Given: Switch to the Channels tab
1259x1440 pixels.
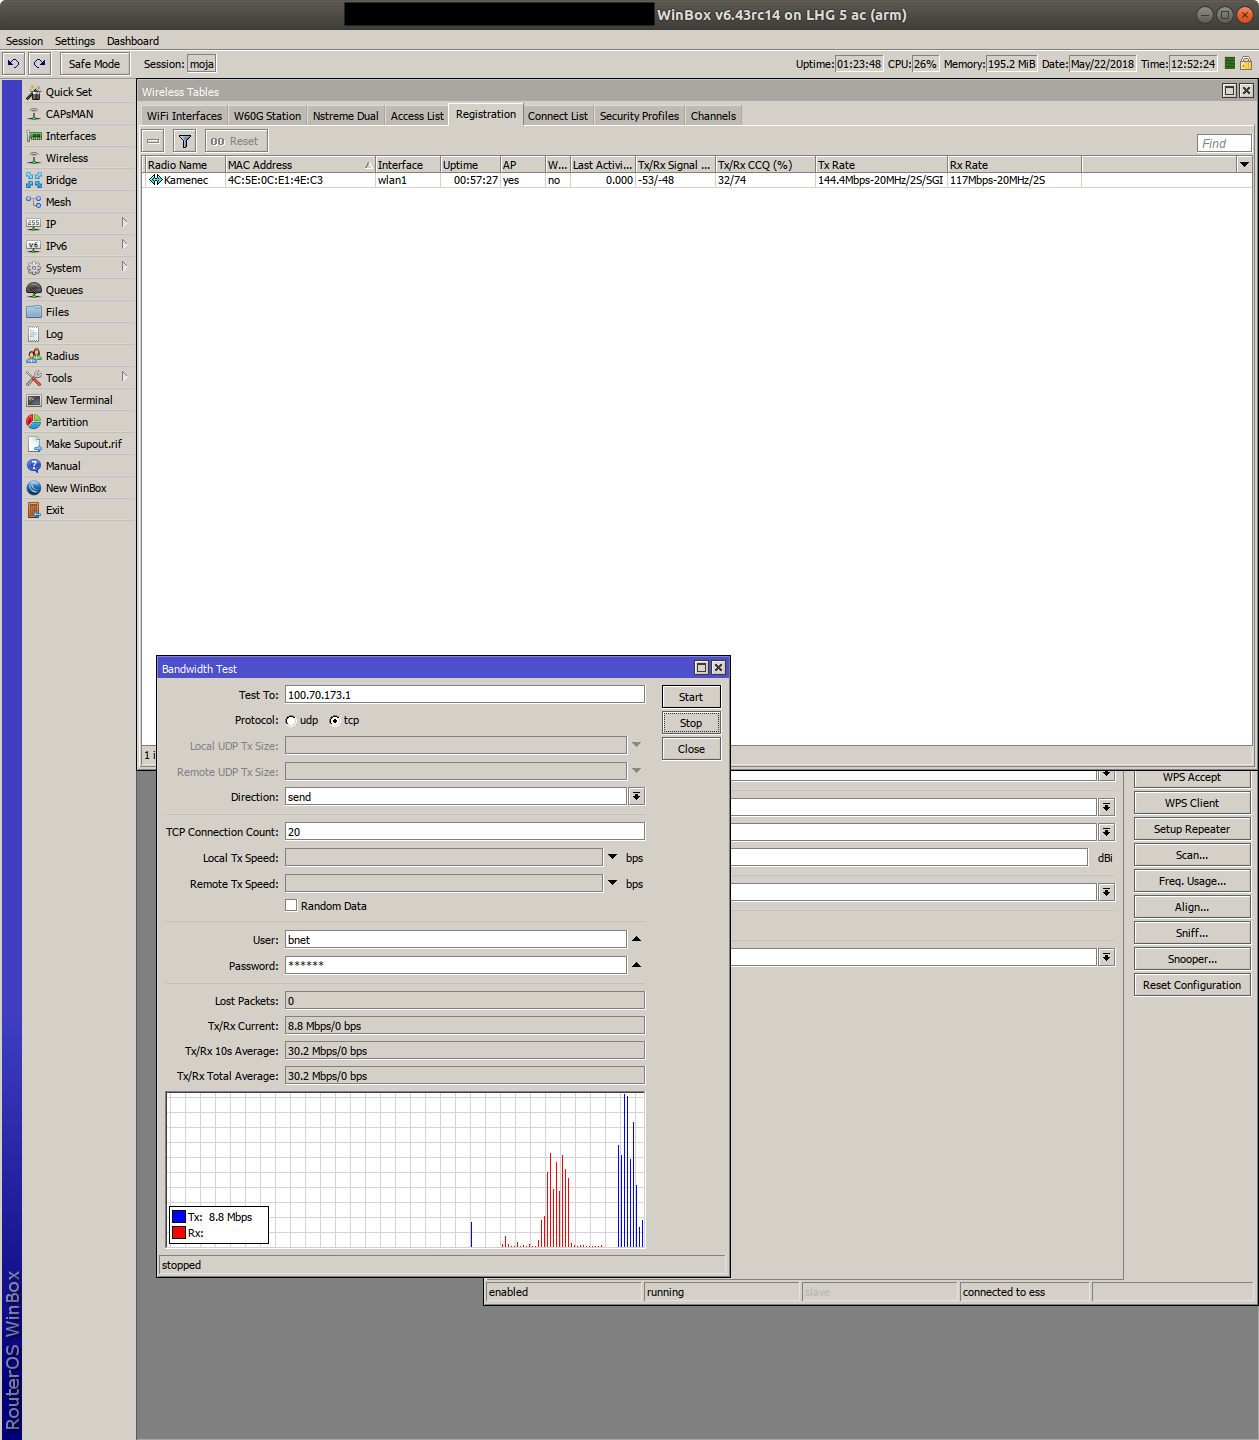Looking at the screenshot, I should click(712, 114).
